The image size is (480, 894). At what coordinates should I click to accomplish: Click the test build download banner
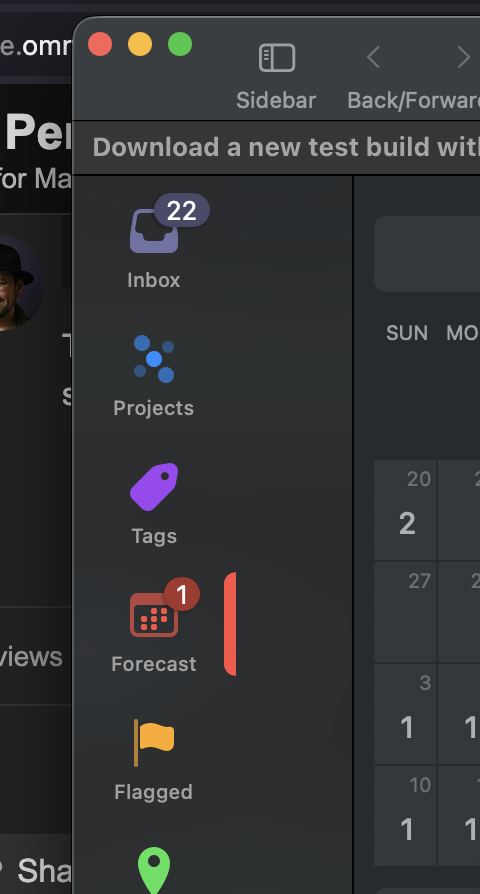[276, 148]
